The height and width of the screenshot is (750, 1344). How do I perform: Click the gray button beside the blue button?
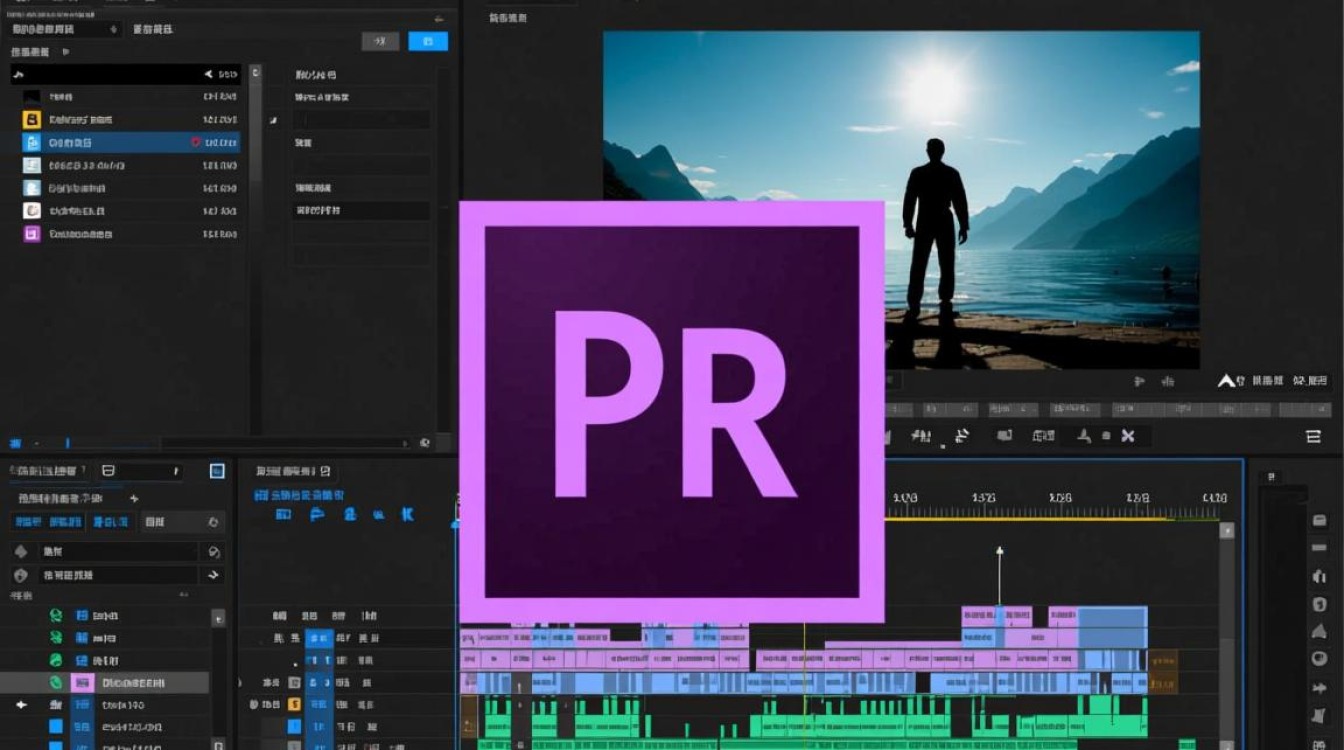380,41
